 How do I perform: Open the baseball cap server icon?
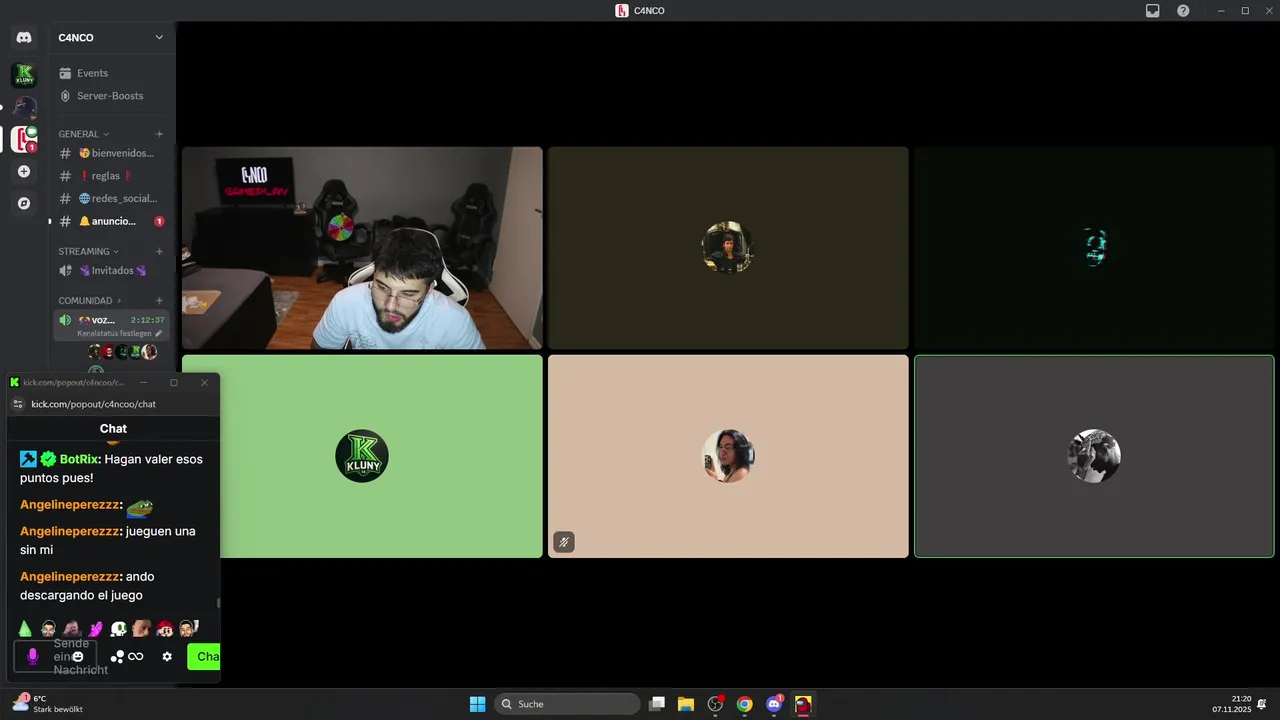click(24, 107)
